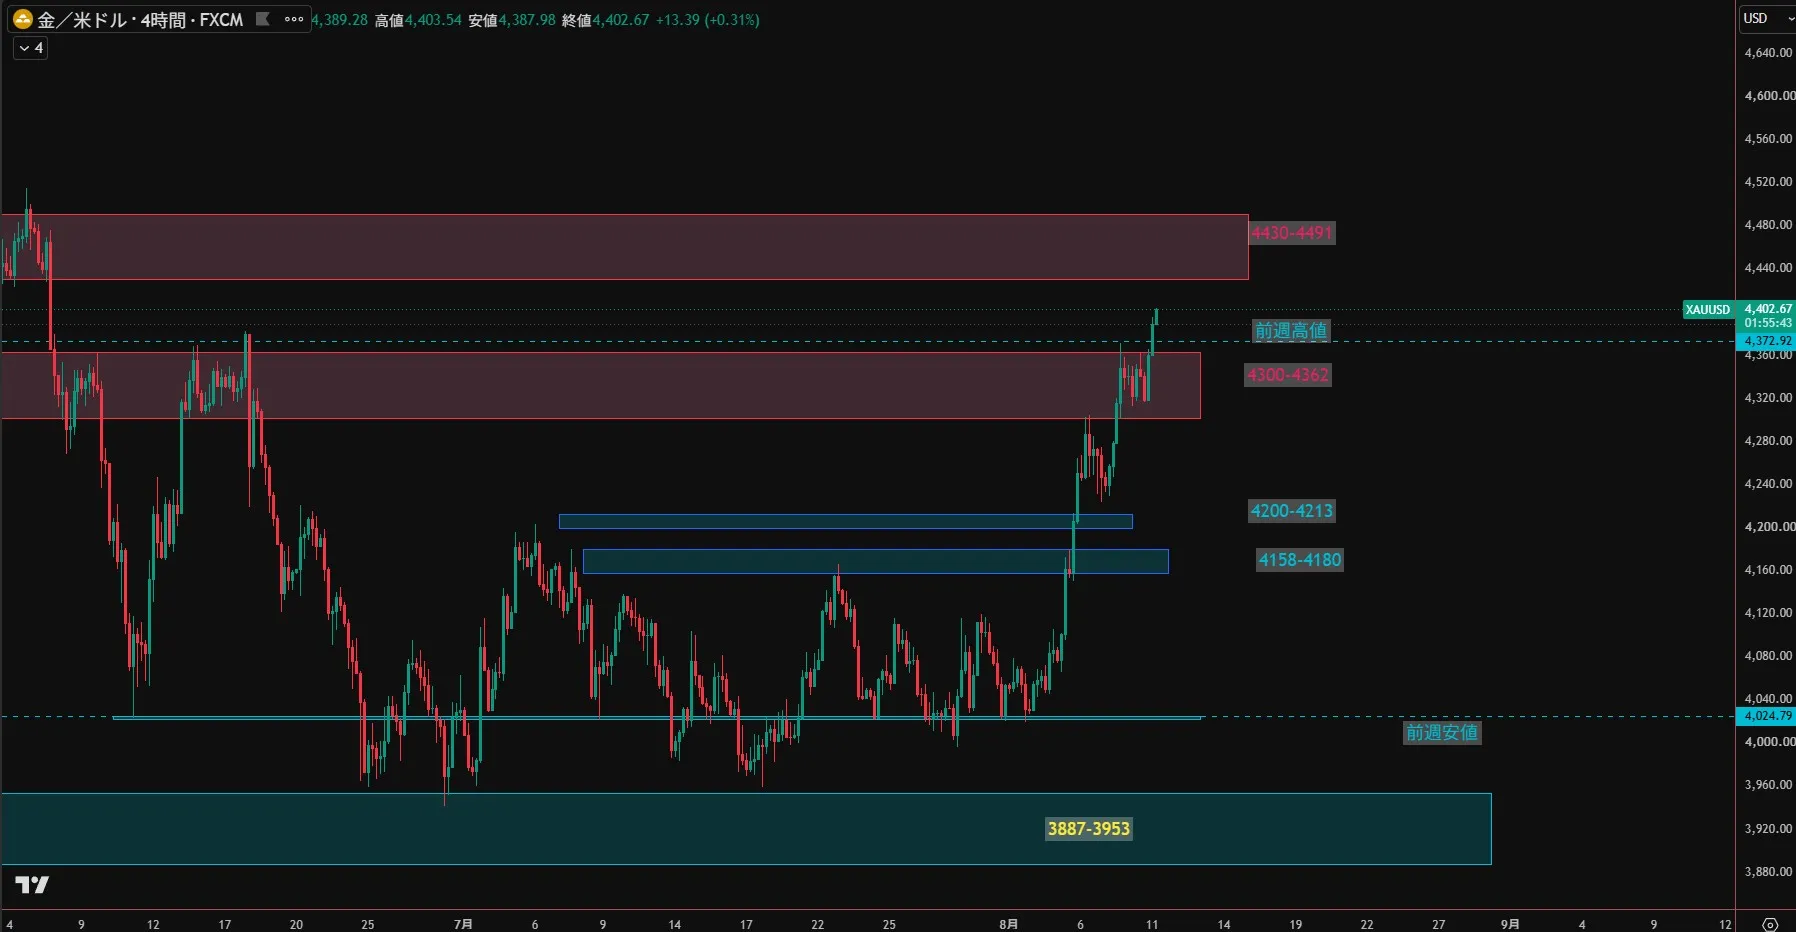
Task: Select the blue rectangle beside 4158-4180
Action: (876, 561)
